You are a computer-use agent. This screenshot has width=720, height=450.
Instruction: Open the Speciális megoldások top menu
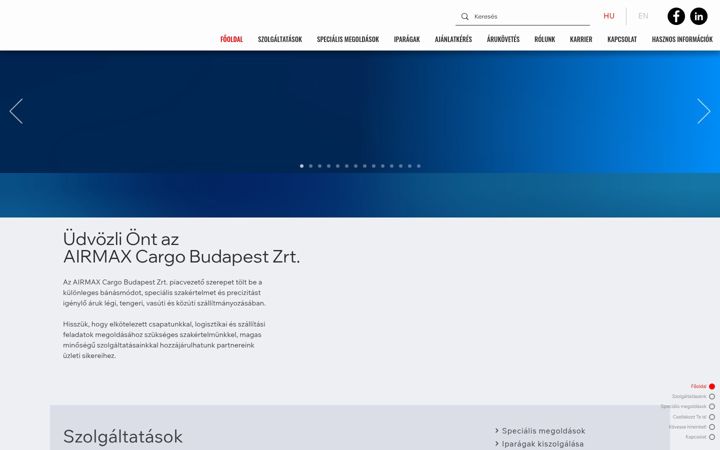coord(348,39)
